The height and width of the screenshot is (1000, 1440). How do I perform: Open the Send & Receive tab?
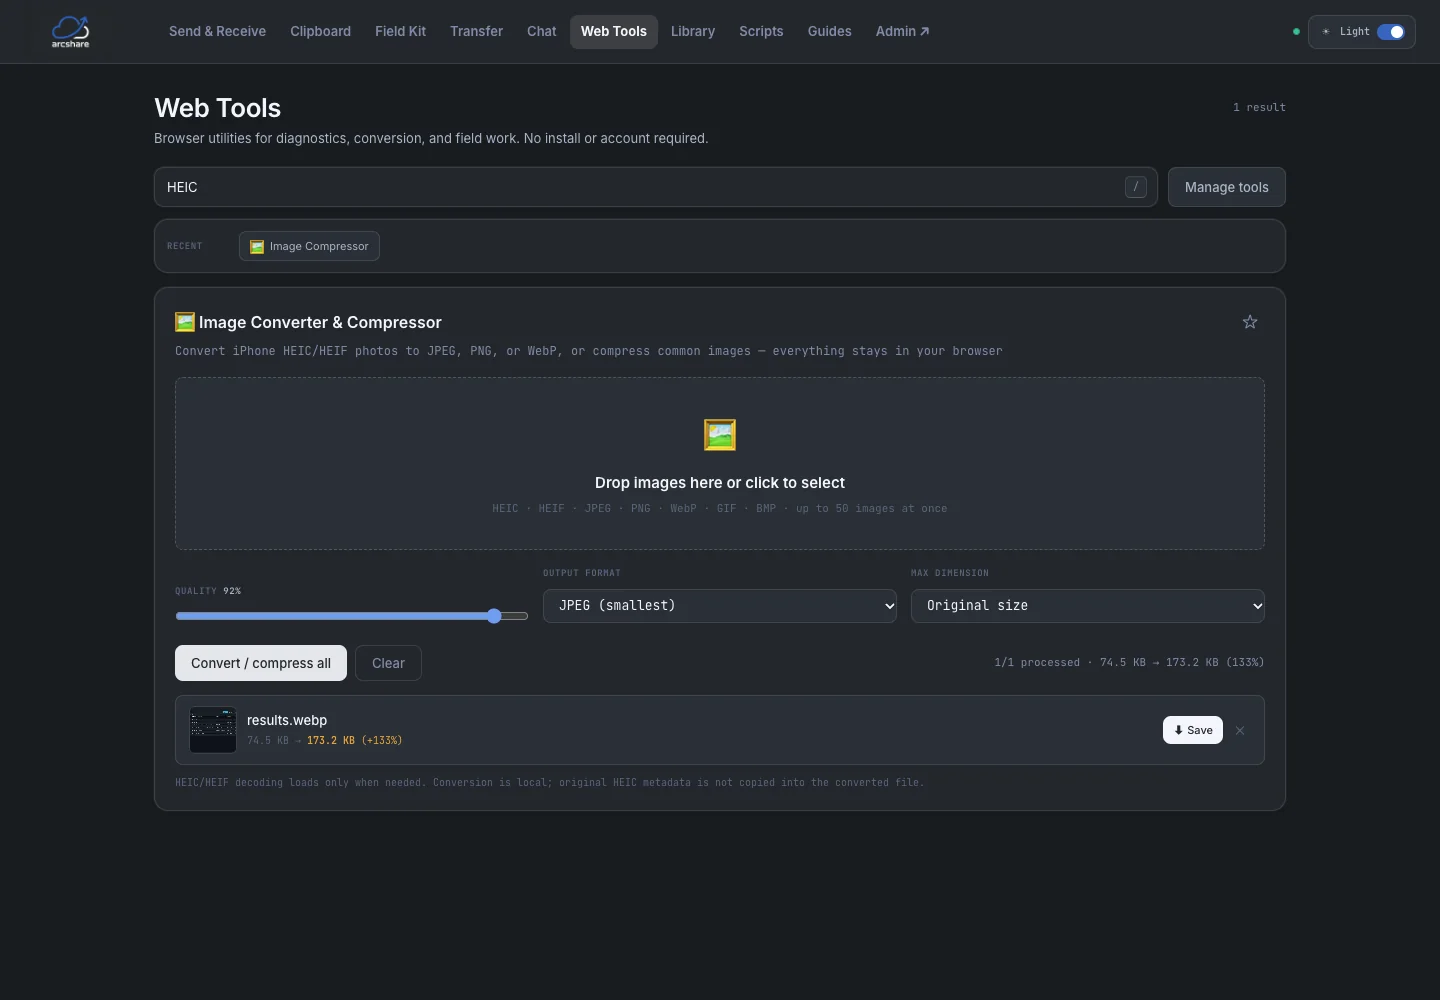(217, 32)
